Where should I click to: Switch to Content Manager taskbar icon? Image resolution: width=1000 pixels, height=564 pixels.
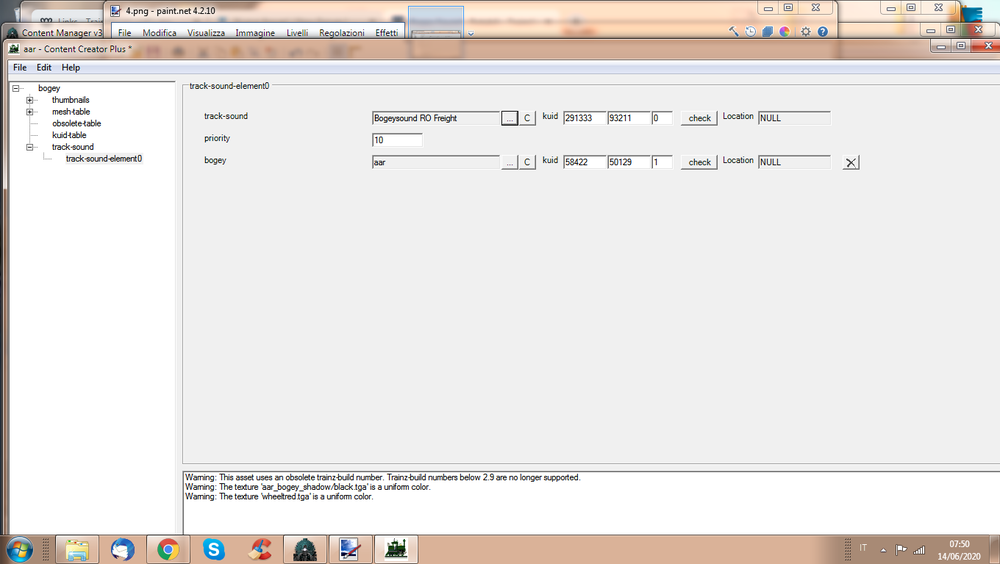[305, 549]
